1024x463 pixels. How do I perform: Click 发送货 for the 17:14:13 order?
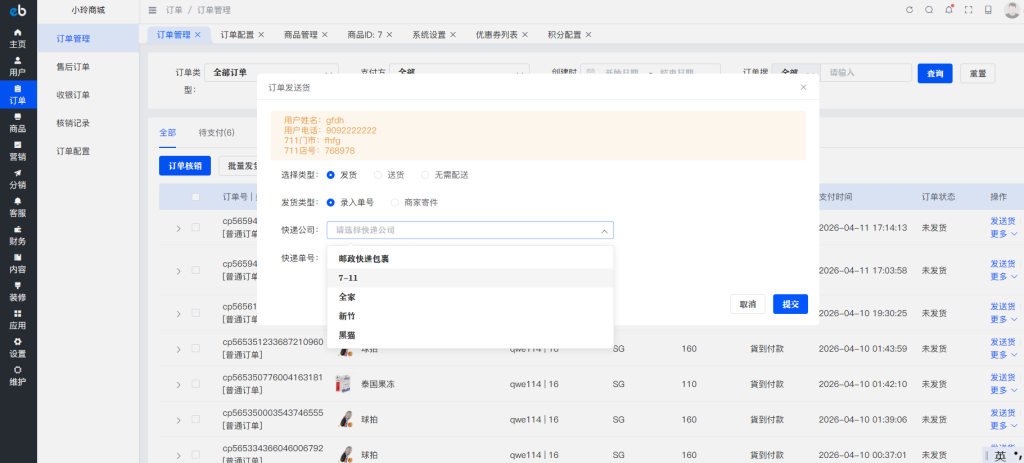[x=1002, y=221]
